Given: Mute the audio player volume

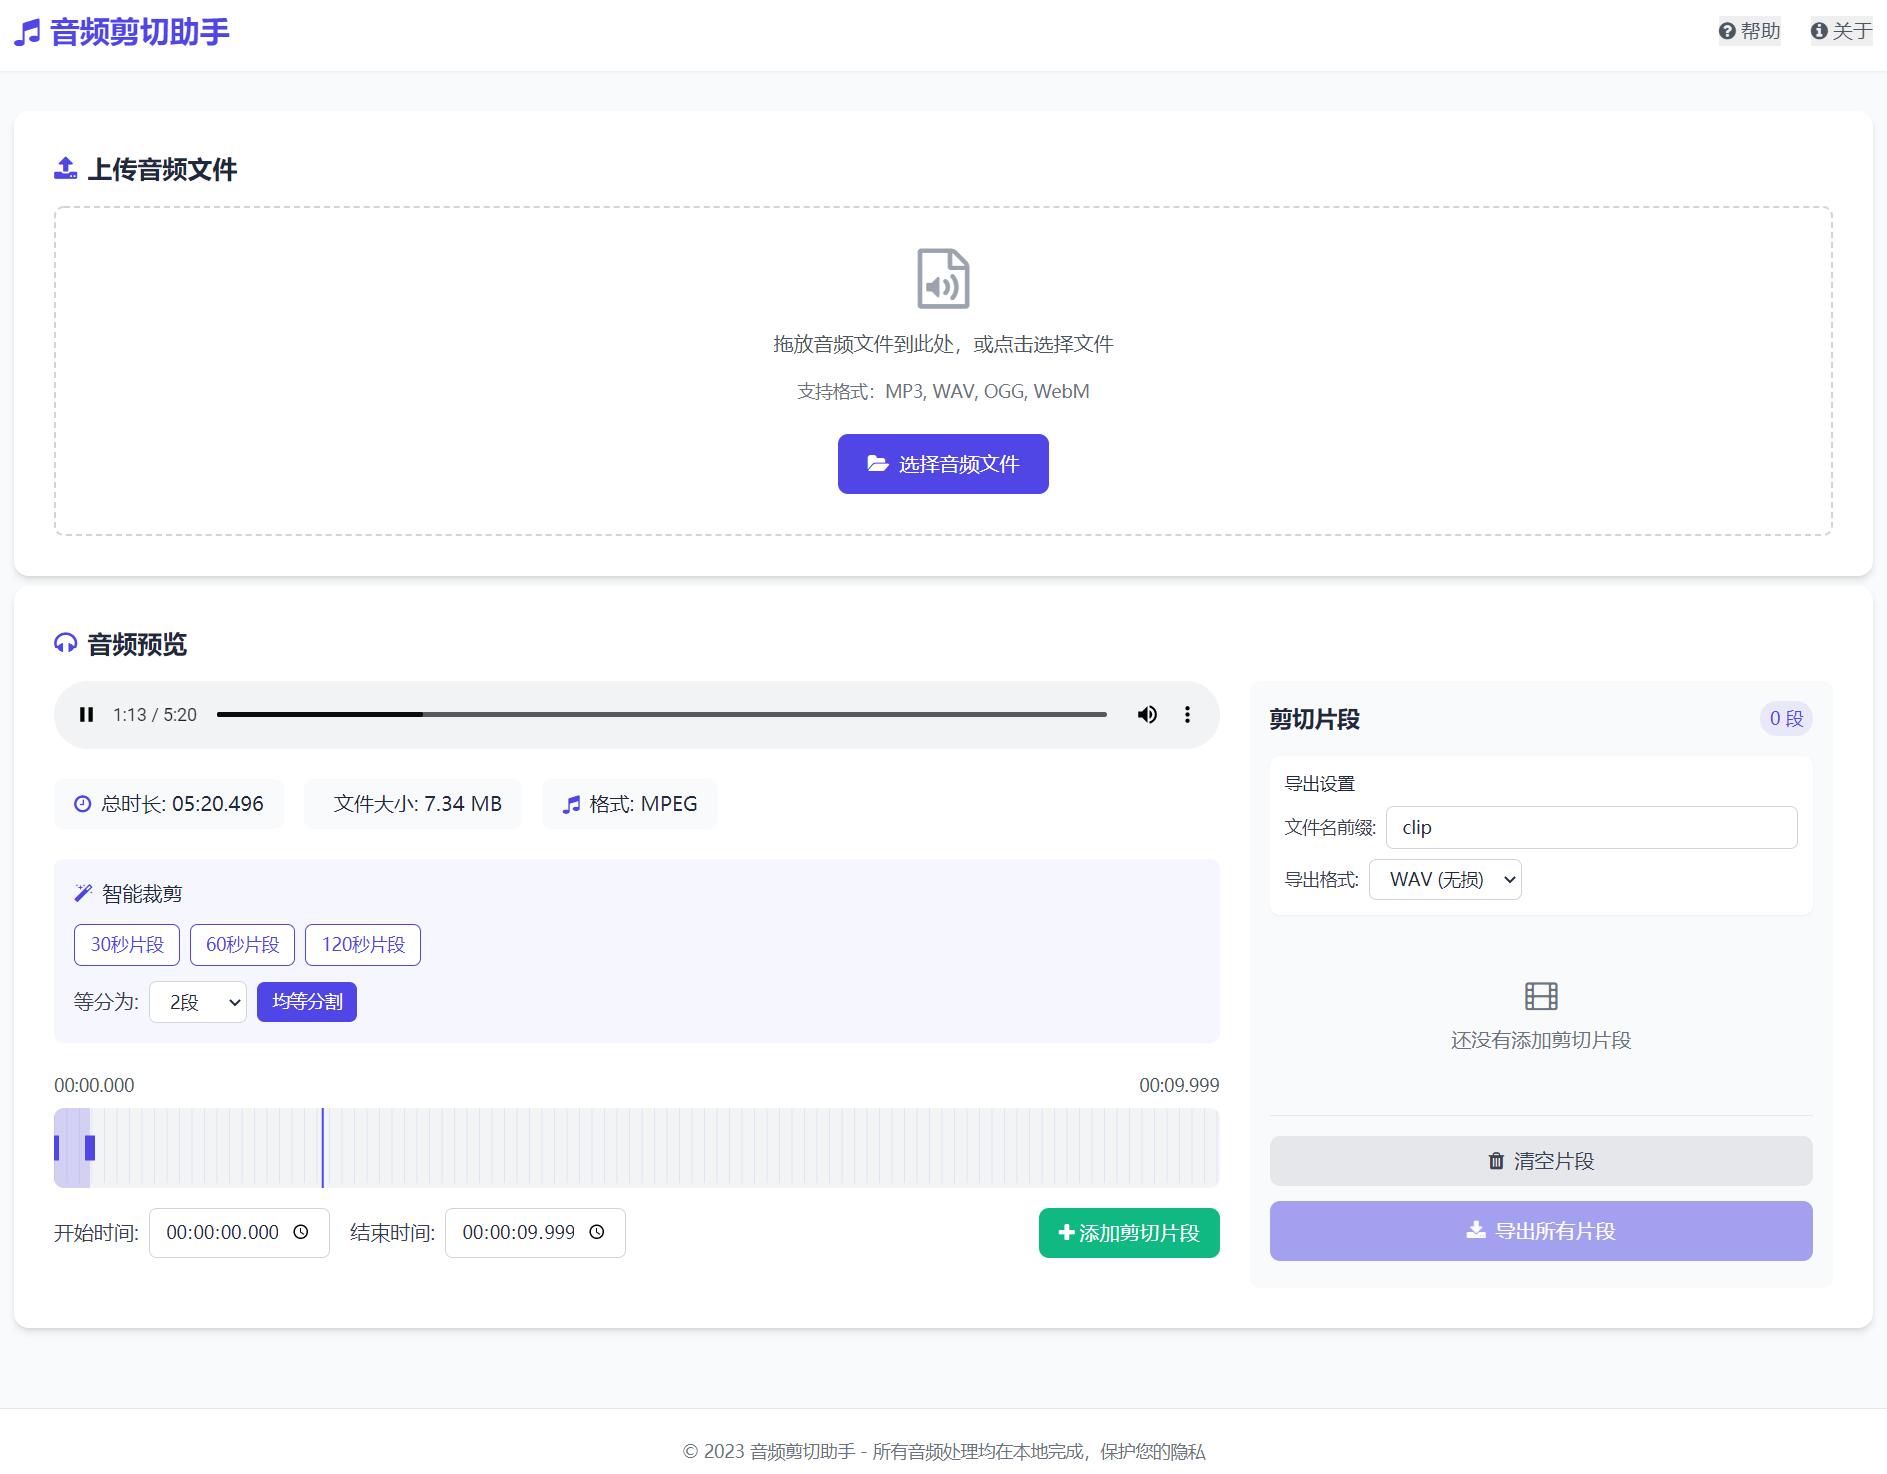Looking at the screenshot, I should (x=1147, y=715).
